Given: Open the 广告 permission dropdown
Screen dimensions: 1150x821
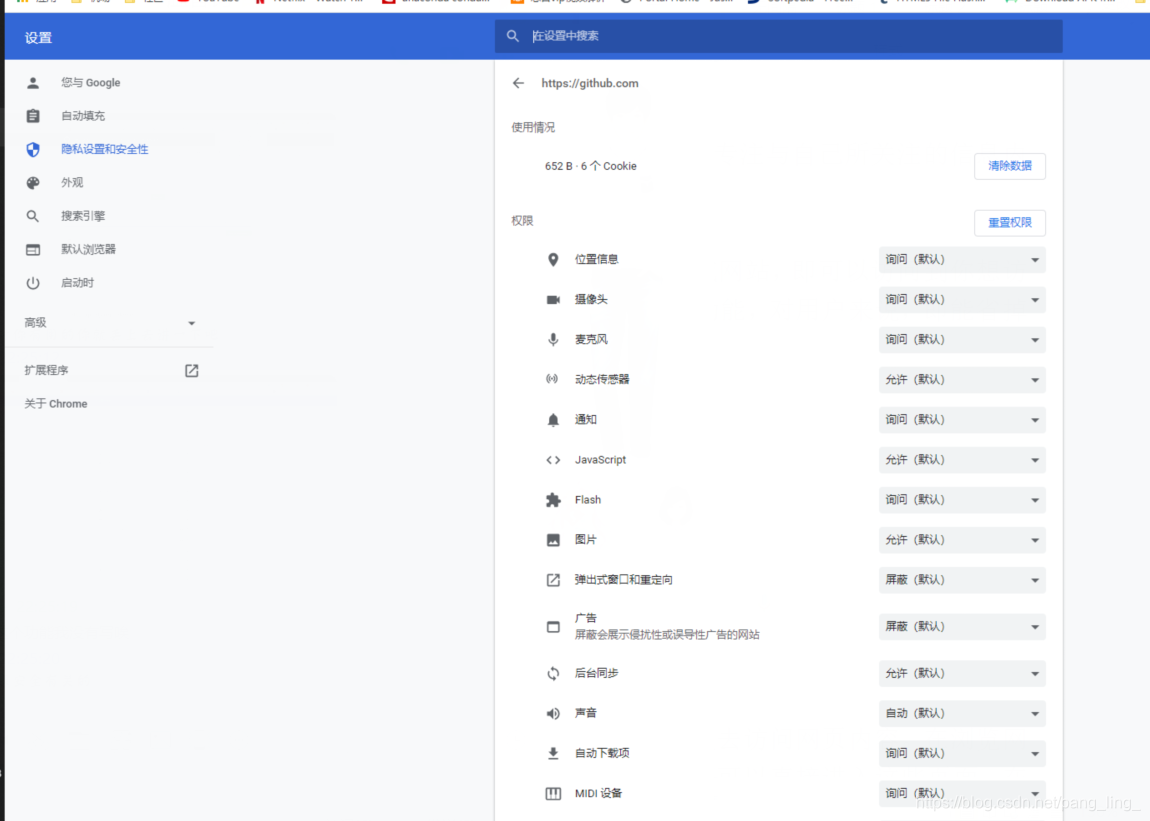Looking at the screenshot, I should 962,627.
